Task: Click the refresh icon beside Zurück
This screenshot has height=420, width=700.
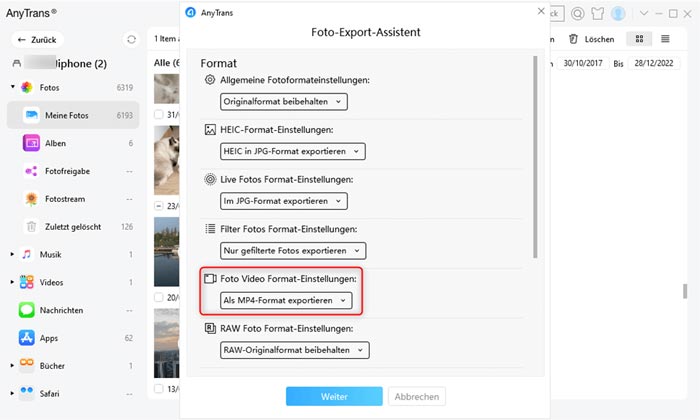Action: [x=131, y=40]
